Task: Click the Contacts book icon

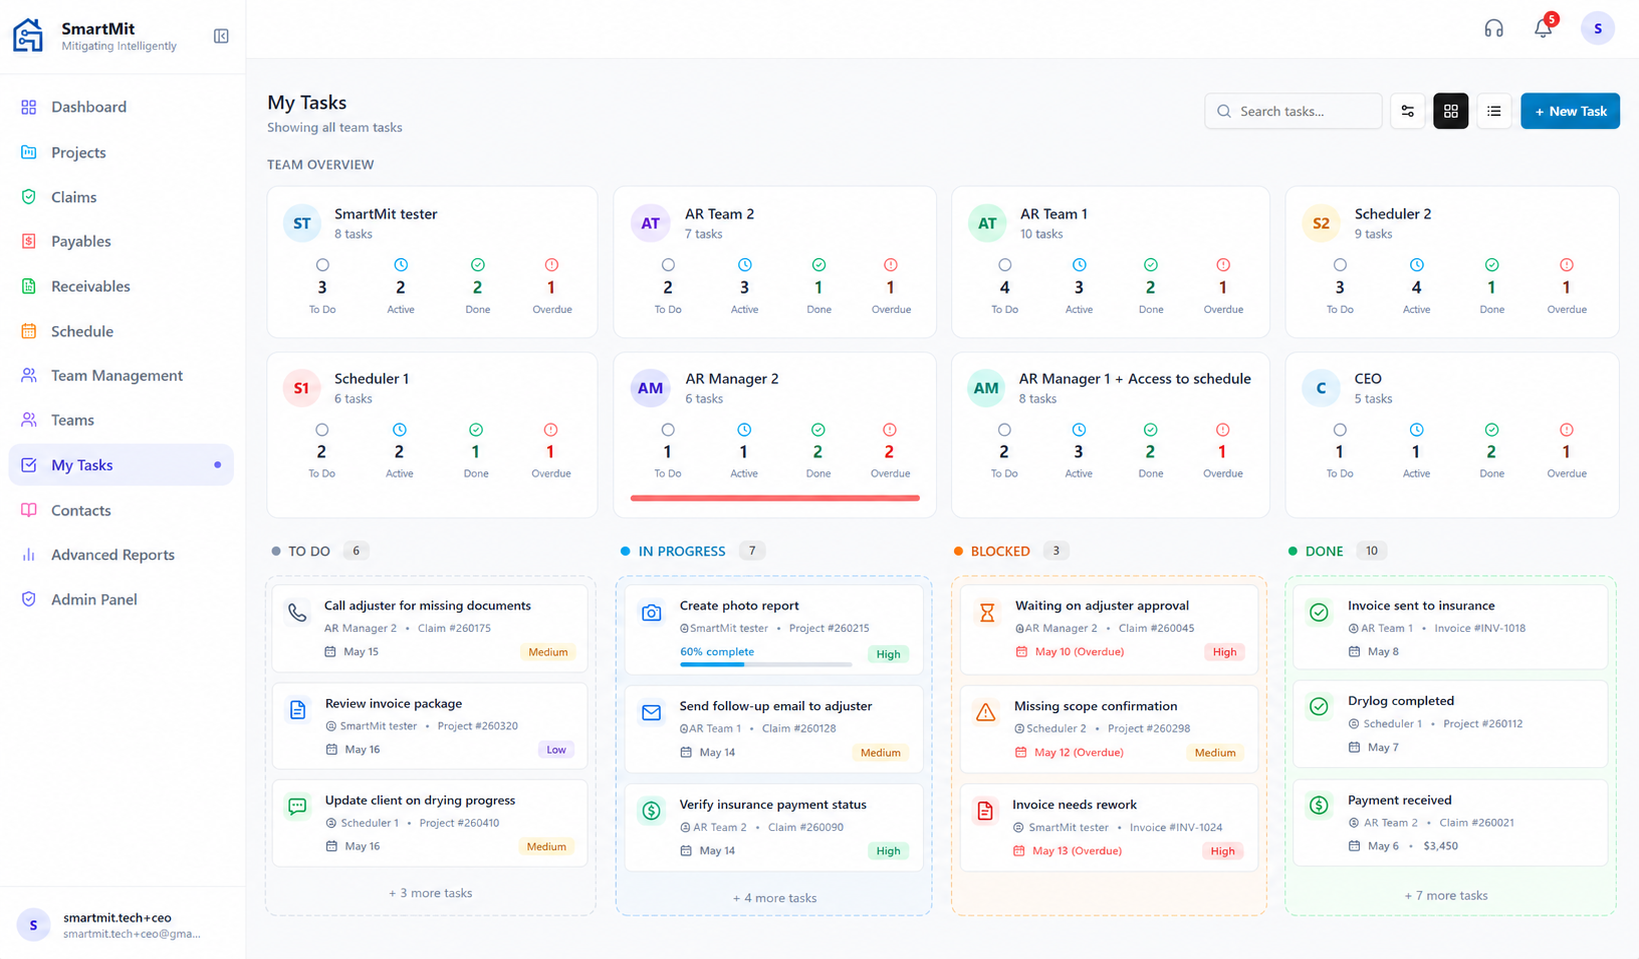Action: click(x=29, y=510)
